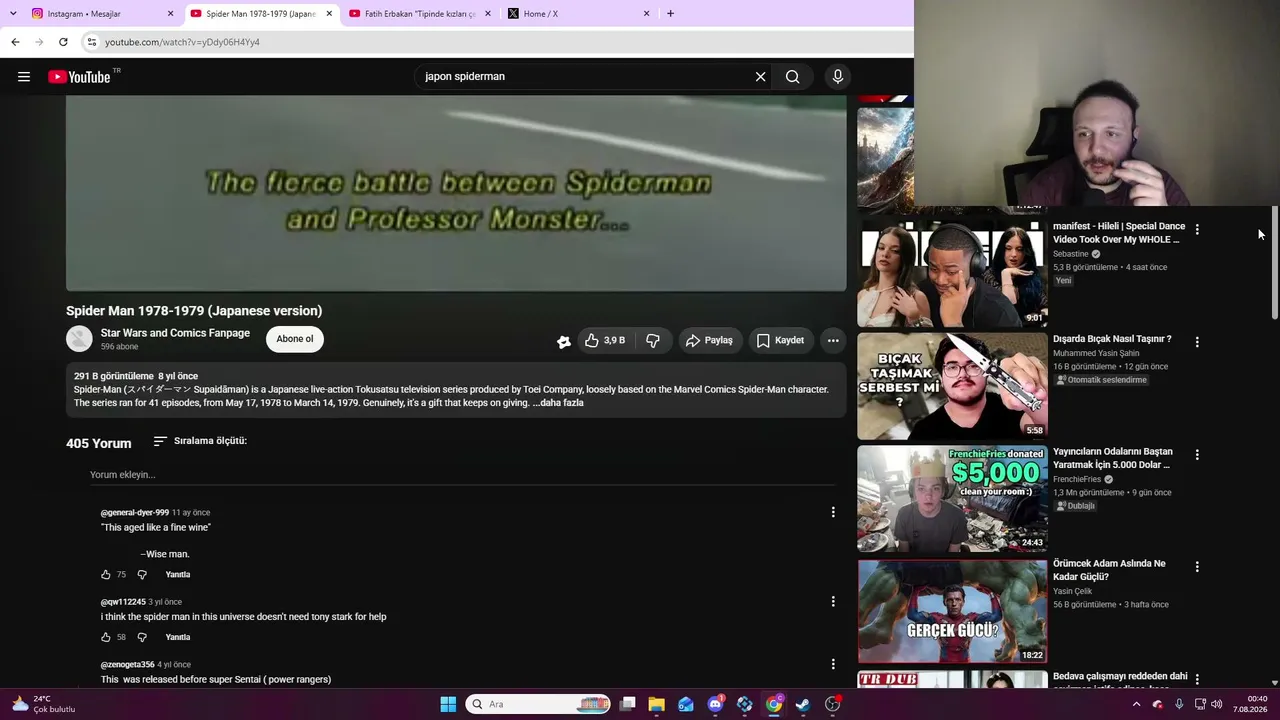Open File Explorer from the taskbar
Image resolution: width=1280 pixels, height=720 pixels.
coord(656,704)
